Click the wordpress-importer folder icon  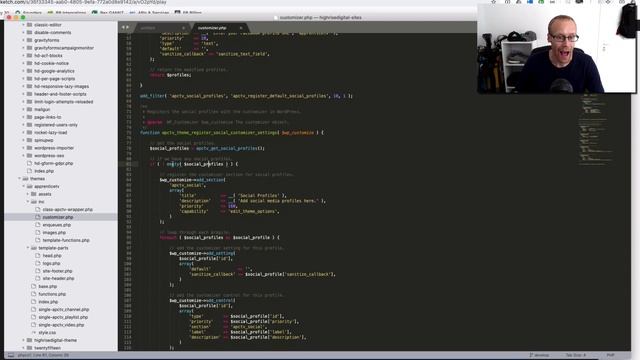pyautogui.click(x=29, y=148)
